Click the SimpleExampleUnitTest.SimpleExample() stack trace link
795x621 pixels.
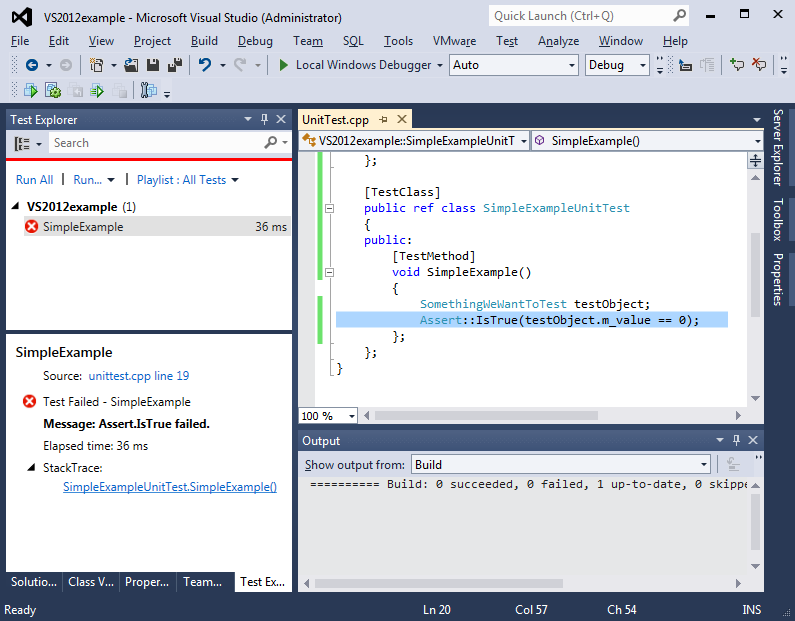[x=170, y=487]
